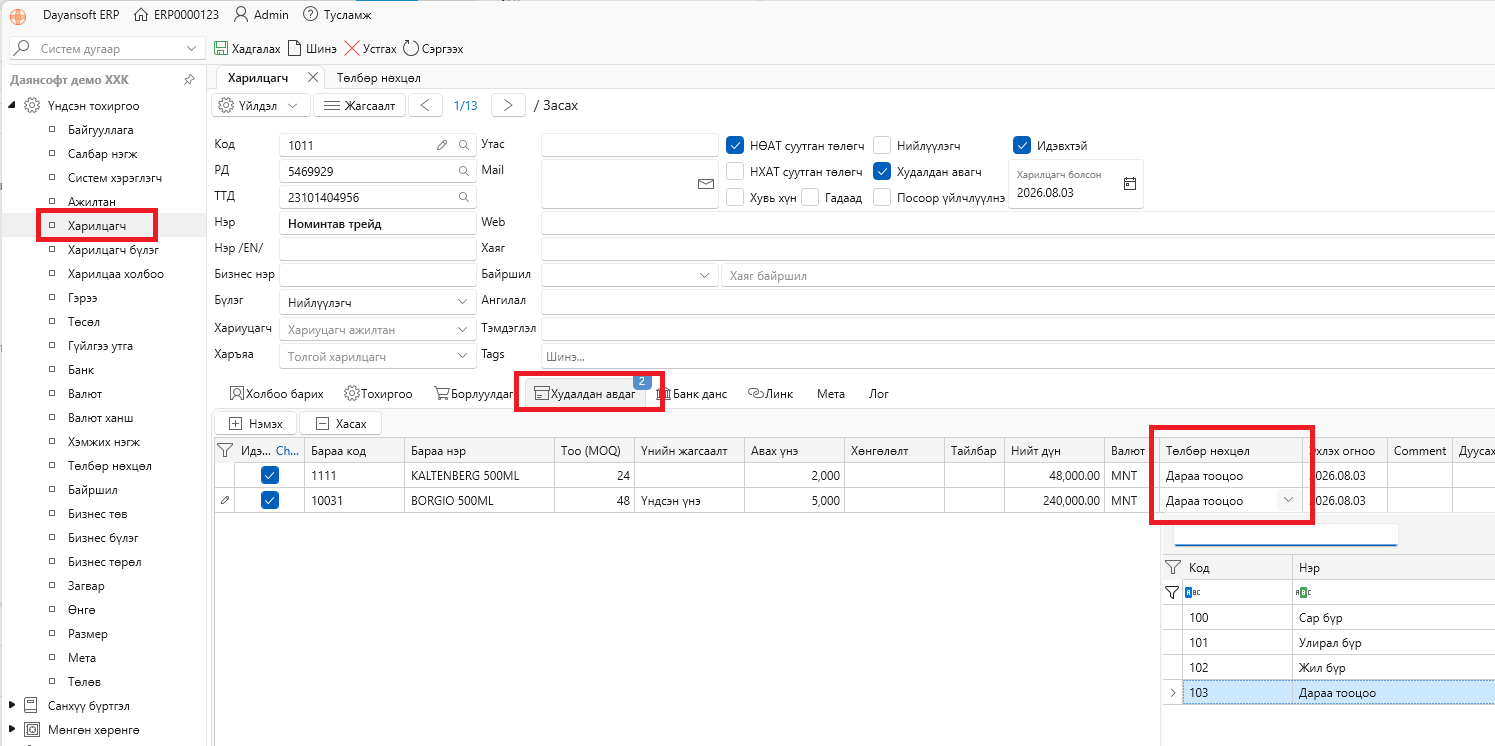Viewport: 1495px width, 746px height.
Task: Click the search icon in РД field
Action: [464, 171]
